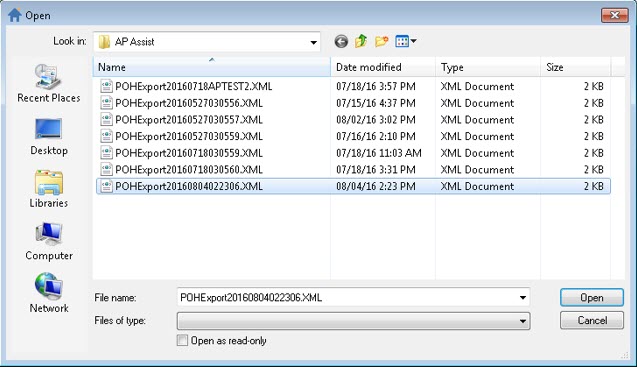Expand the Files of type dropdown
Viewport: 637px width, 367px height.
point(353,321)
